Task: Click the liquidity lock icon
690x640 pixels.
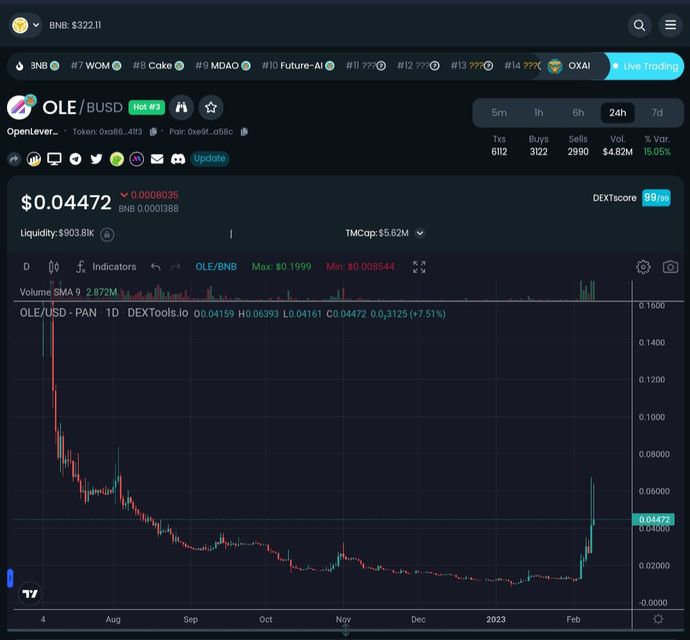Action: (106, 234)
